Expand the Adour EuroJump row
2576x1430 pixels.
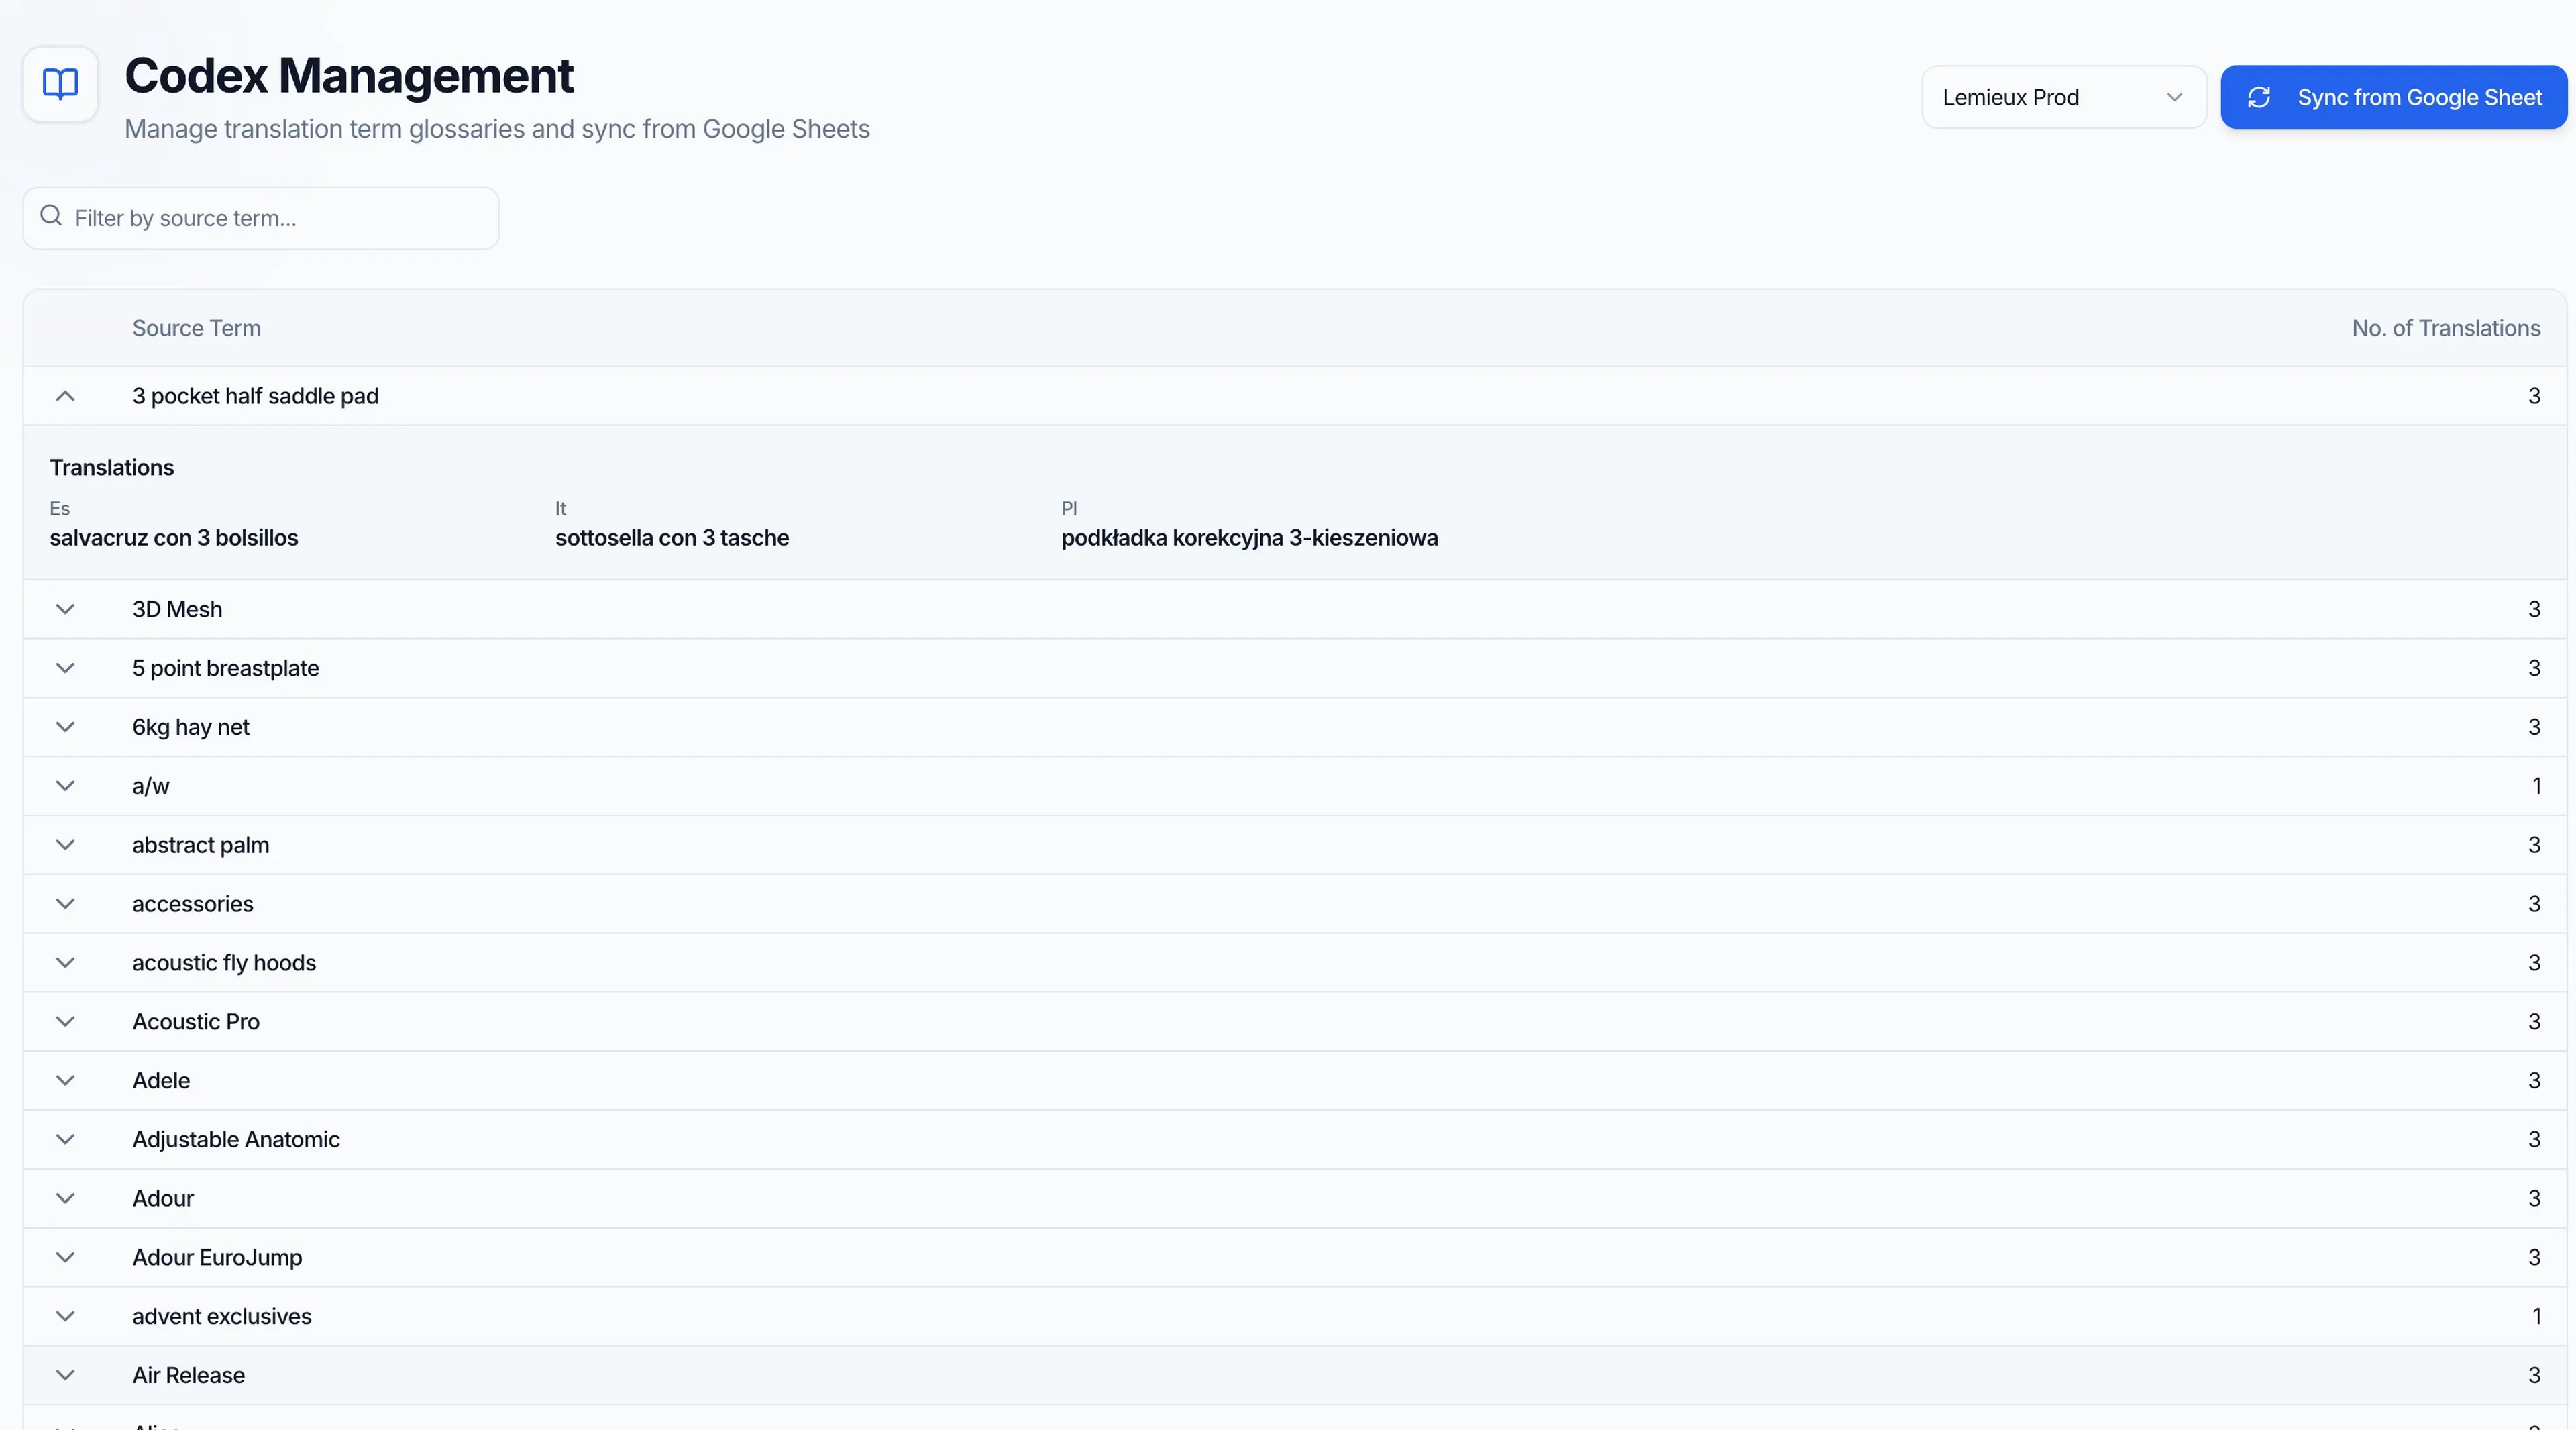[x=65, y=1258]
